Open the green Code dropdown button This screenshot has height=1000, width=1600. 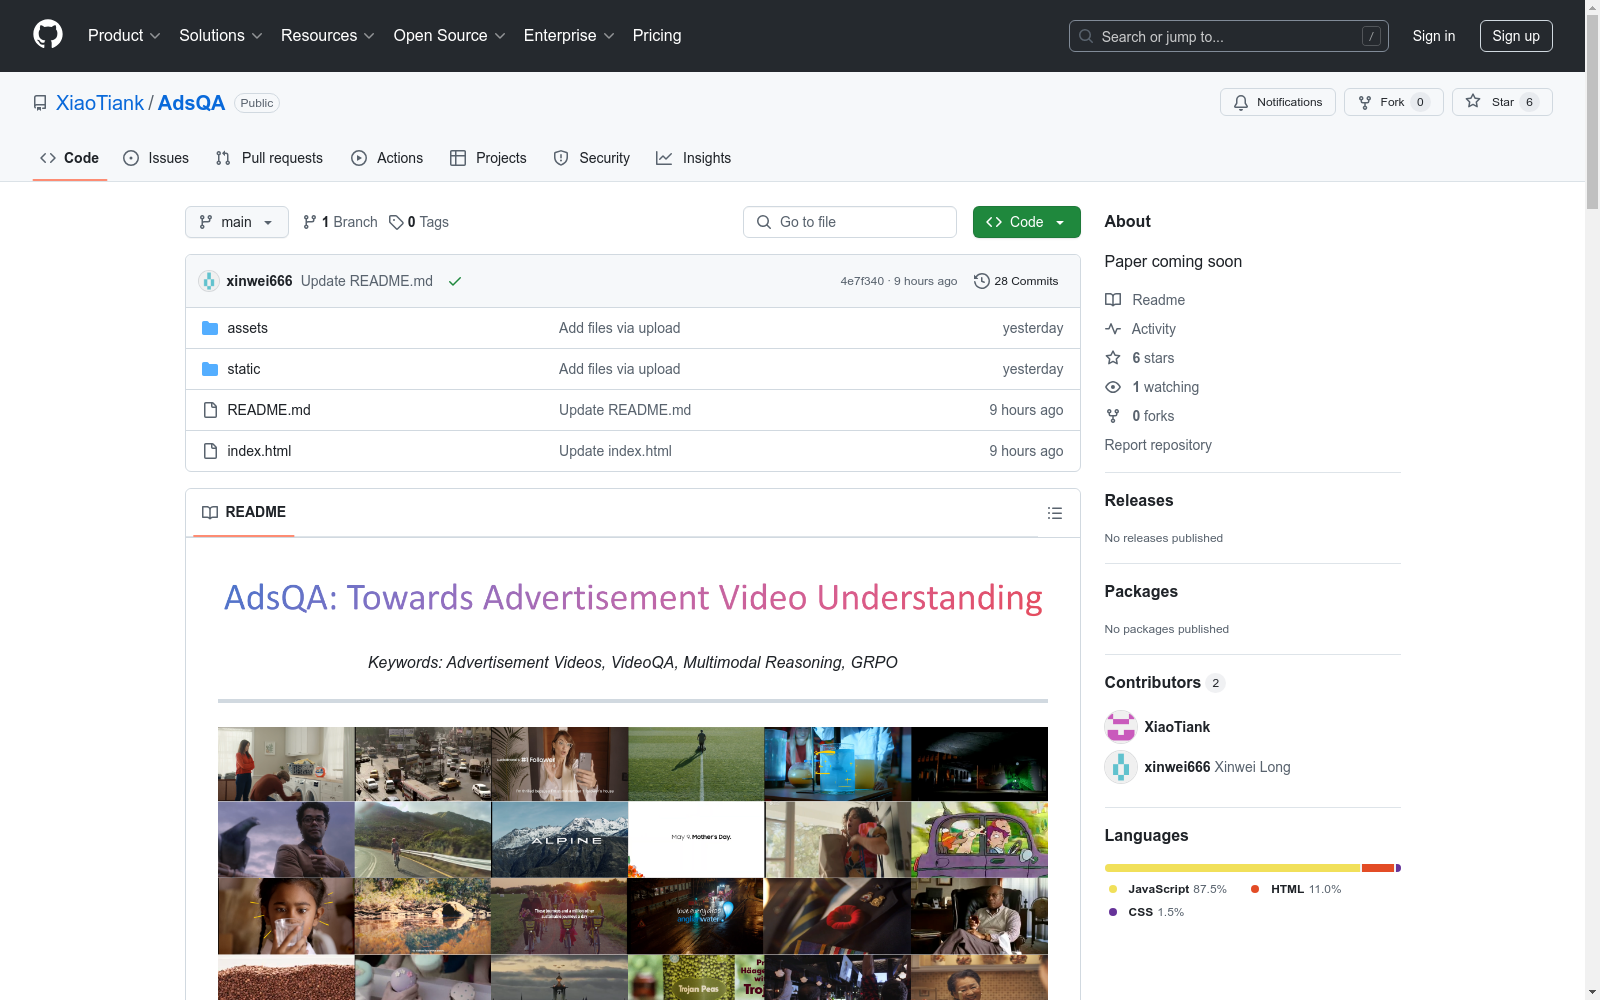point(1026,222)
